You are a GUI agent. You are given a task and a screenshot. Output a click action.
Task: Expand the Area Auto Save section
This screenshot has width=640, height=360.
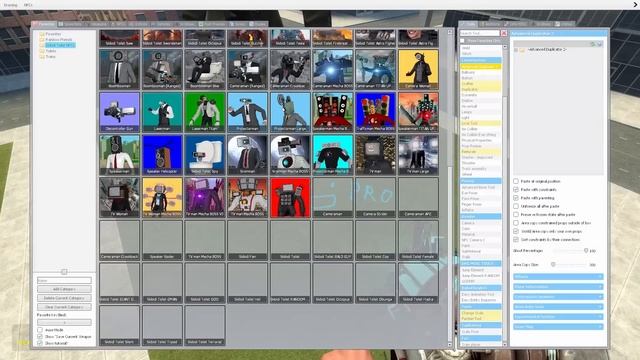(x=558, y=307)
